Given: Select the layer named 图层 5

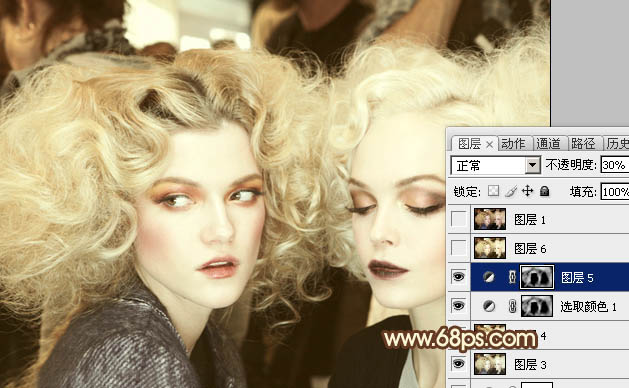Looking at the screenshot, I should click(577, 277).
